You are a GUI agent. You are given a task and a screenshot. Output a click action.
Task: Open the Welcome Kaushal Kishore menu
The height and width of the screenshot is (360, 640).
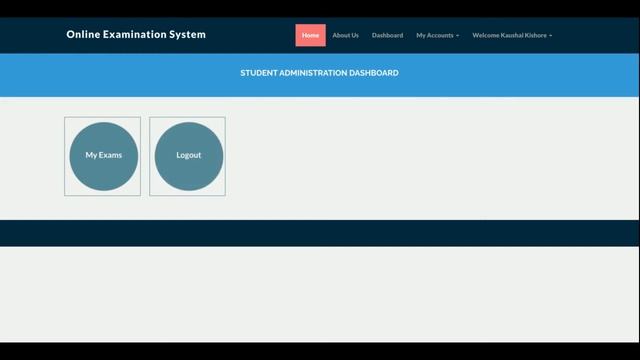(x=512, y=35)
